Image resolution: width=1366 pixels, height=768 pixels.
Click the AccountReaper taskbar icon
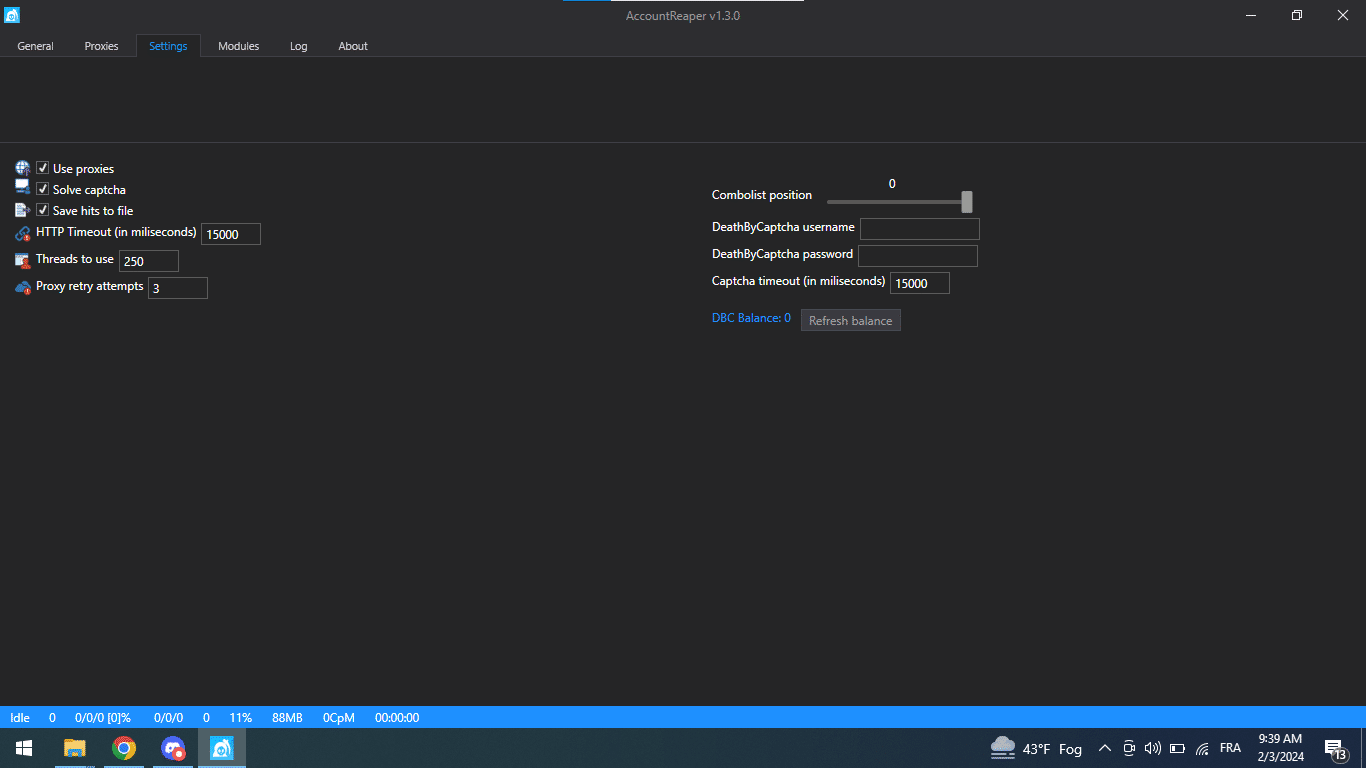pyautogui.click(x=222, y=748)
